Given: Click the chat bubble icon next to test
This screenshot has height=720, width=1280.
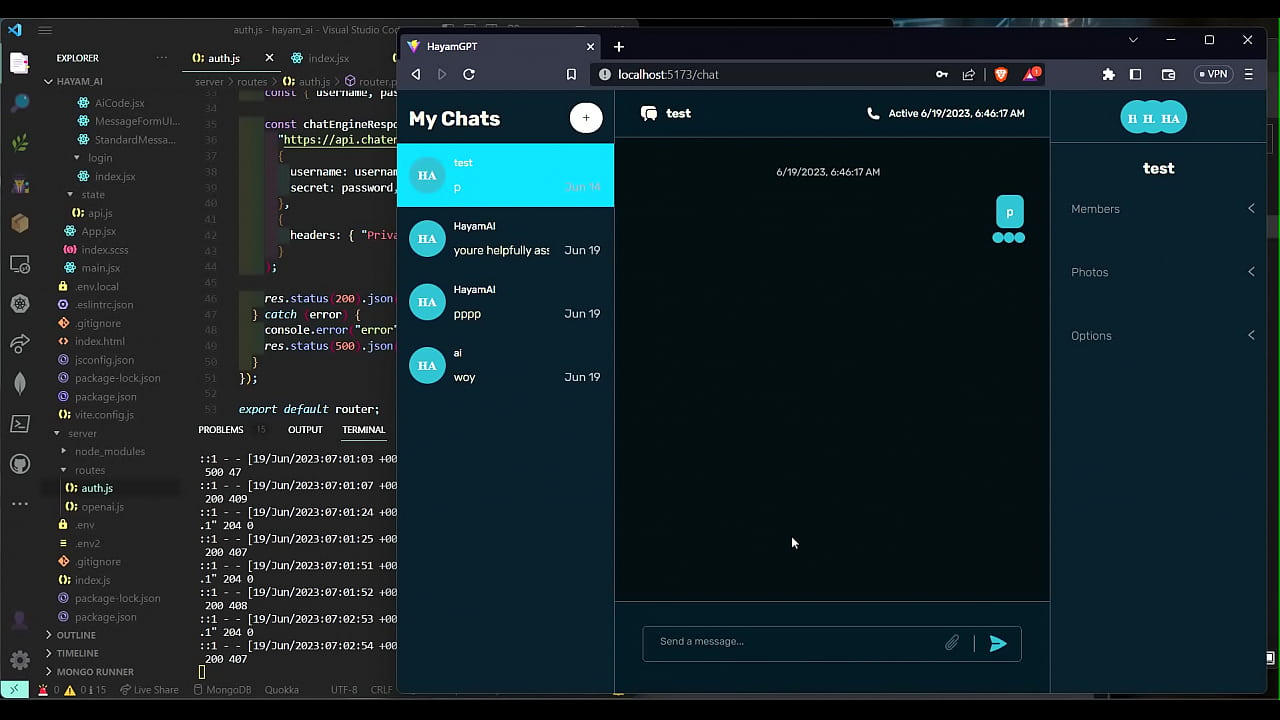Looking at the screenshot, I should (649, 113).
